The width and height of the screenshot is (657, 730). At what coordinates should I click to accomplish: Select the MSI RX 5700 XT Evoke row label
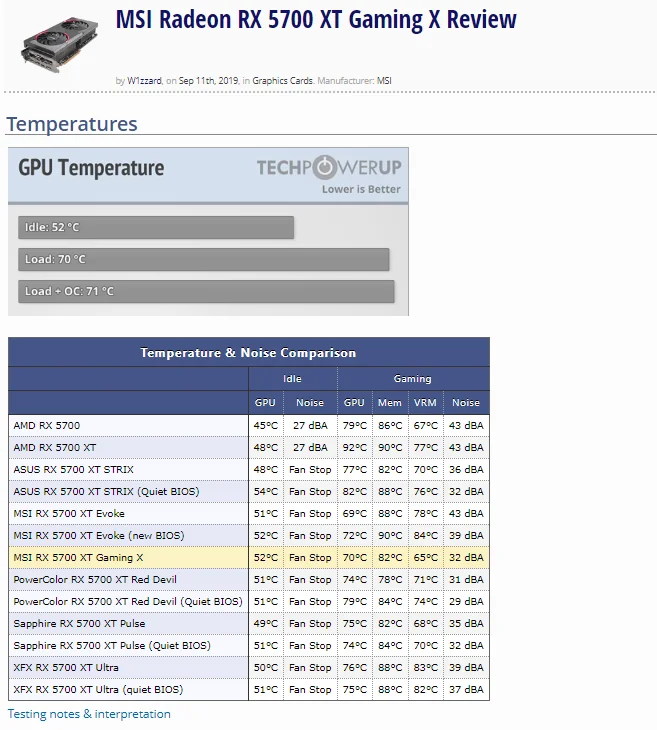(69, 514)
